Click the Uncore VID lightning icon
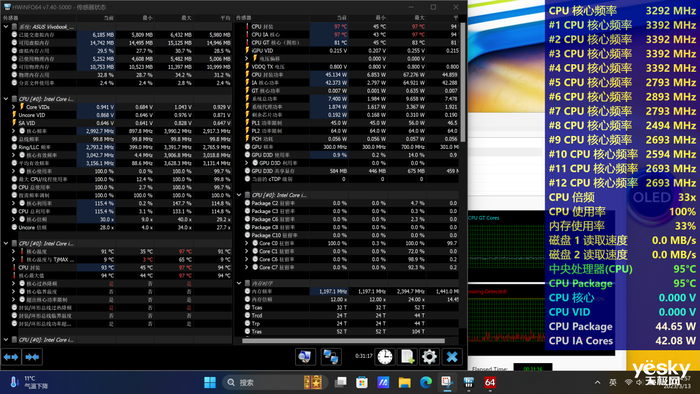 click(15, 115)
